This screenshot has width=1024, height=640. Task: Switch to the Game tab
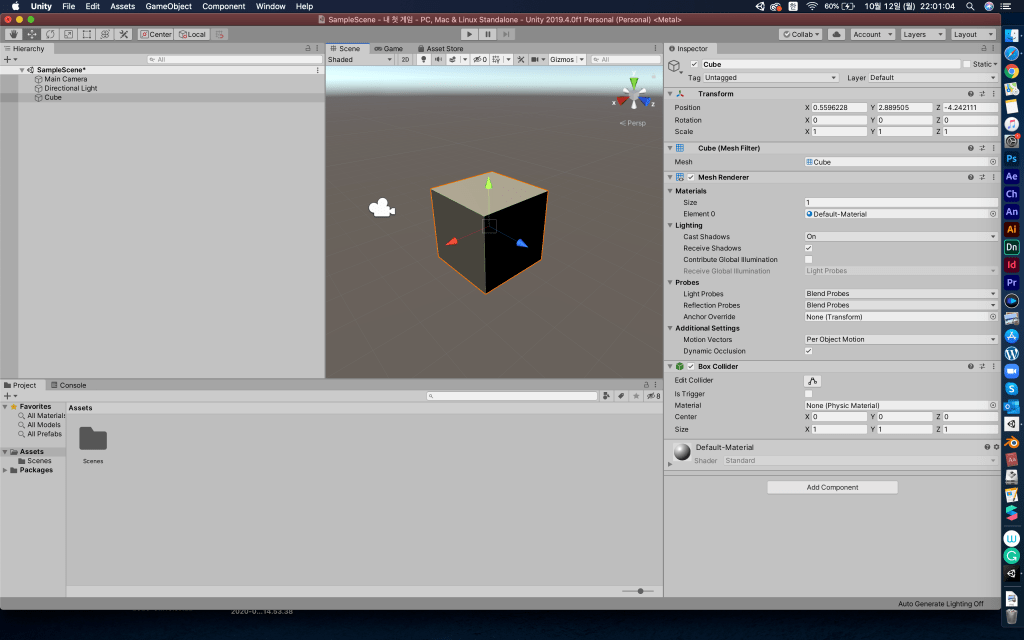388,48
